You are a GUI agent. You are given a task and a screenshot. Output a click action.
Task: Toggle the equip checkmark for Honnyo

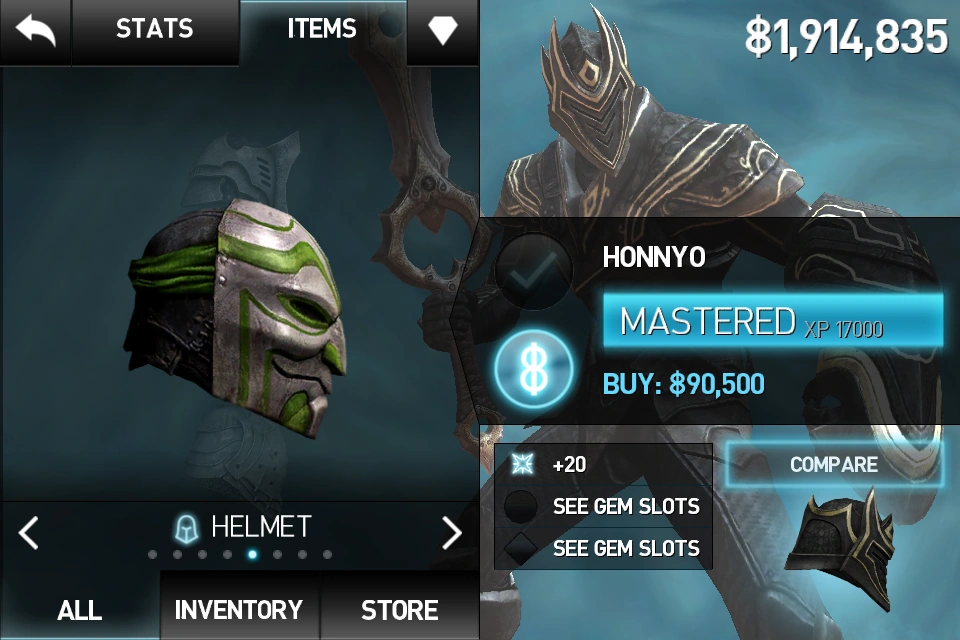point(534,271)
